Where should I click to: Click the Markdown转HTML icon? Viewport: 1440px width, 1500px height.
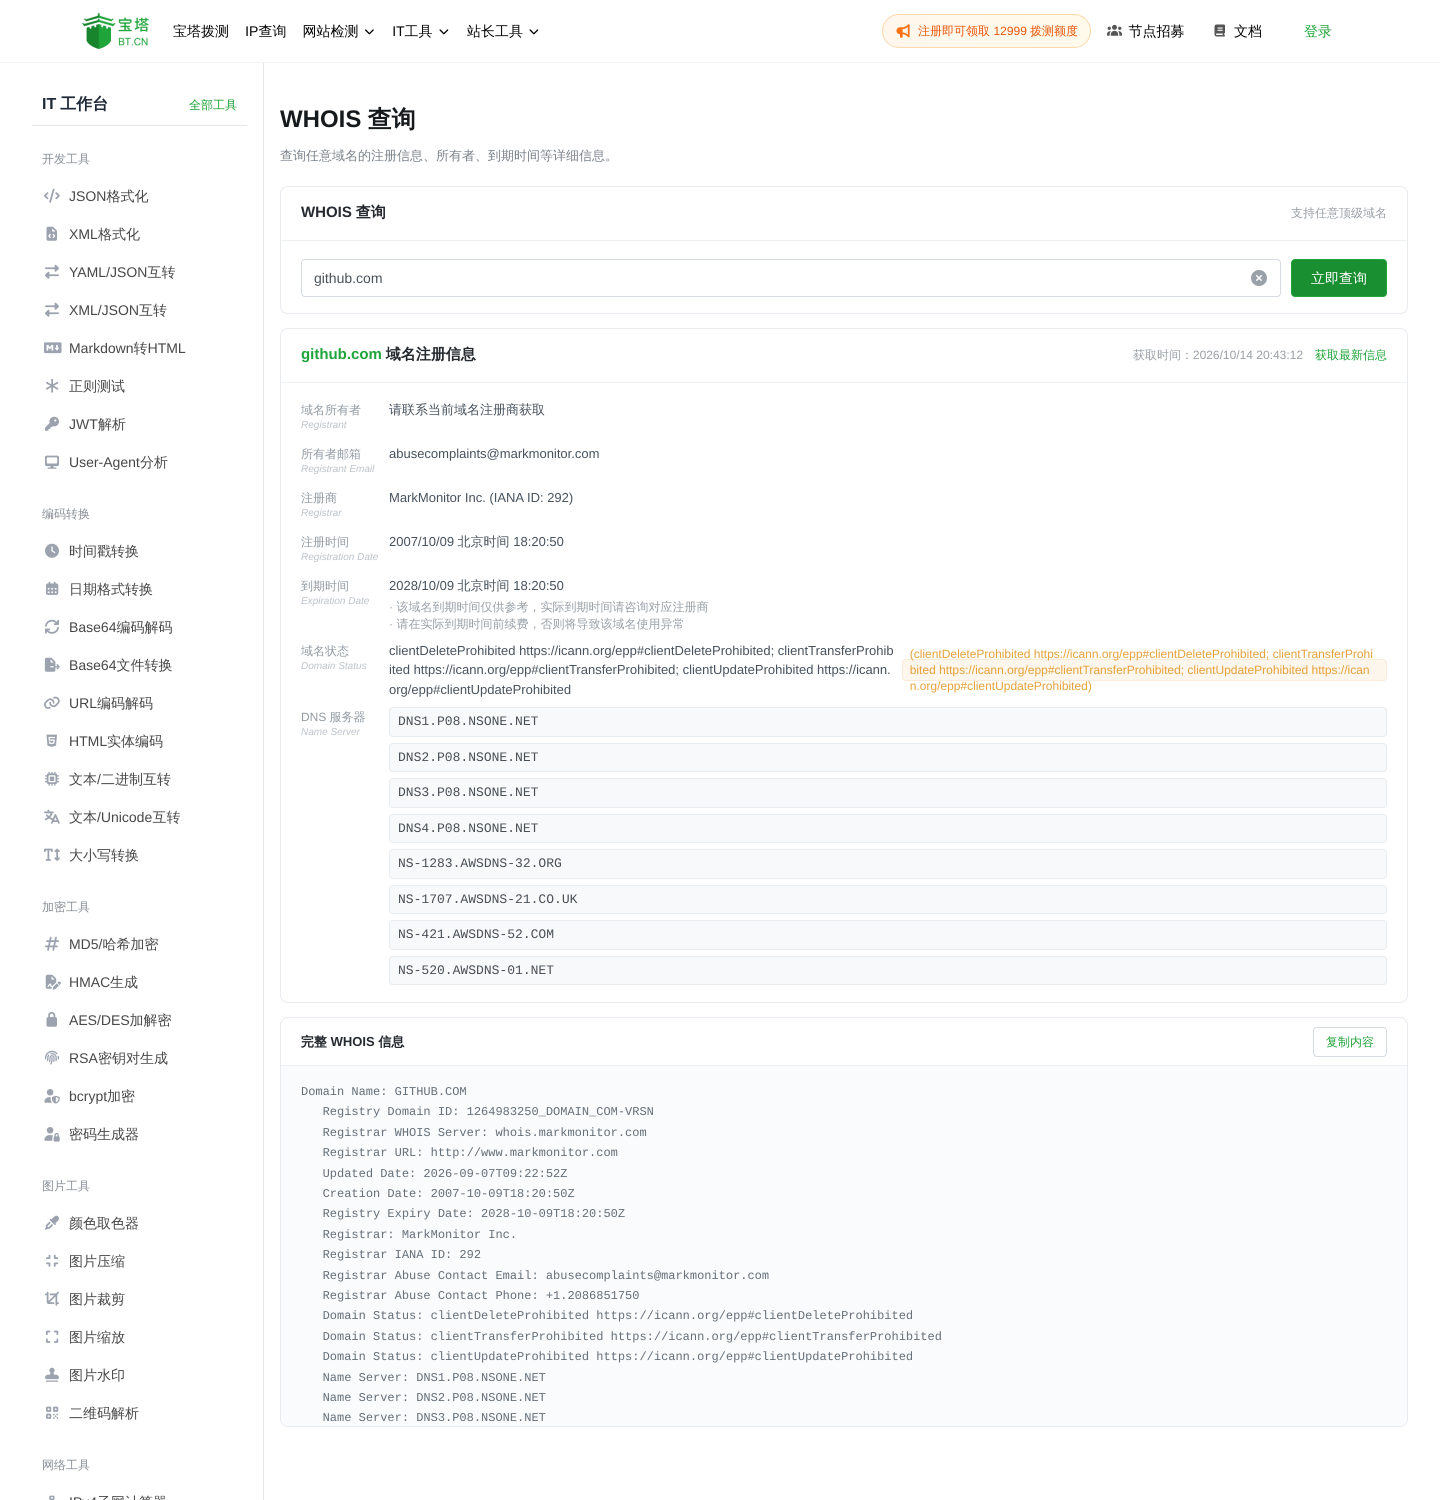pyautogui.click(x=52, y=348)
